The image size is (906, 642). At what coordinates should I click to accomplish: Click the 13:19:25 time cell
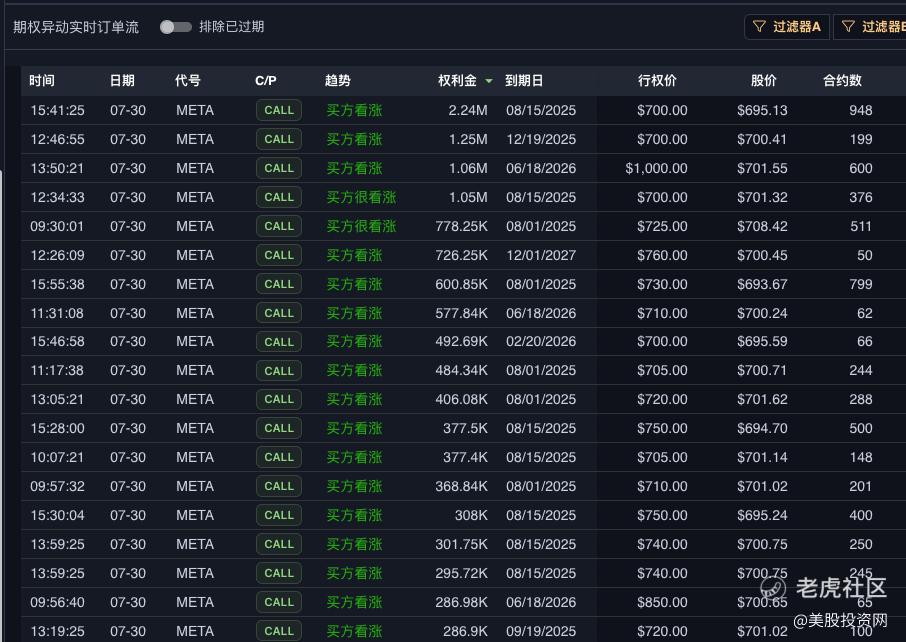(x=57, y=631)
